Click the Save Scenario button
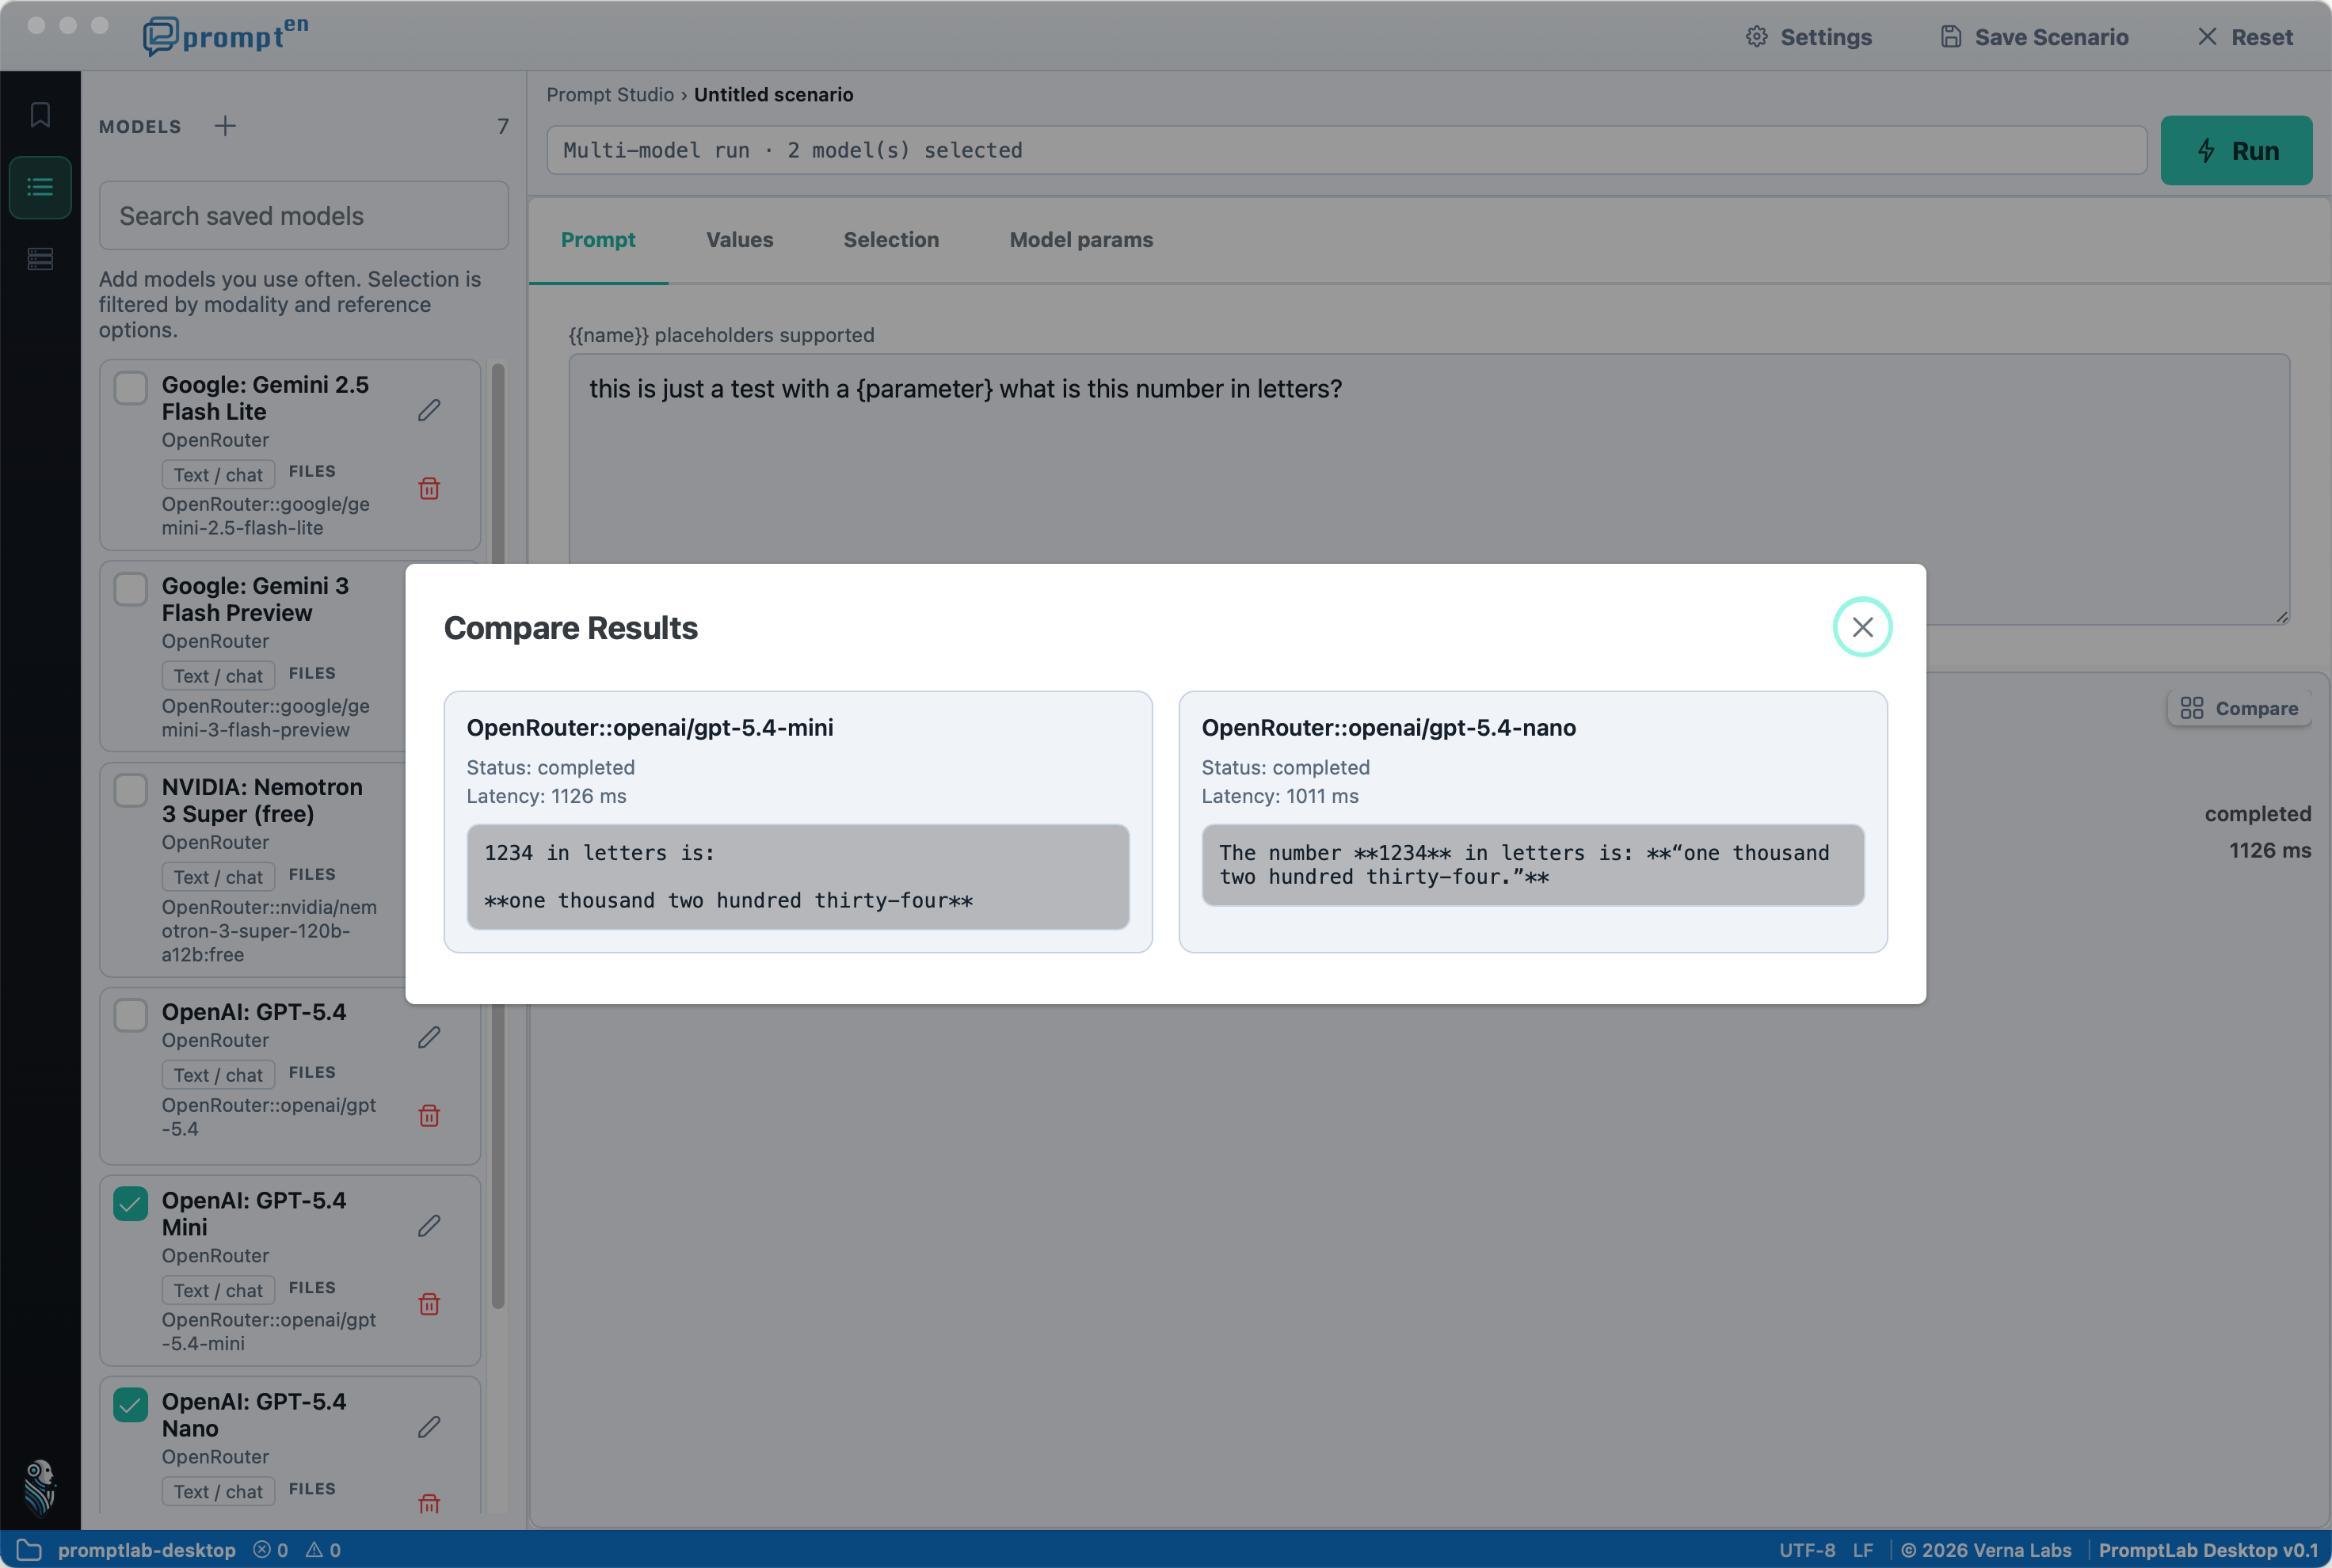This screenshot has width=2332, height=1568. pos(2034,37)
